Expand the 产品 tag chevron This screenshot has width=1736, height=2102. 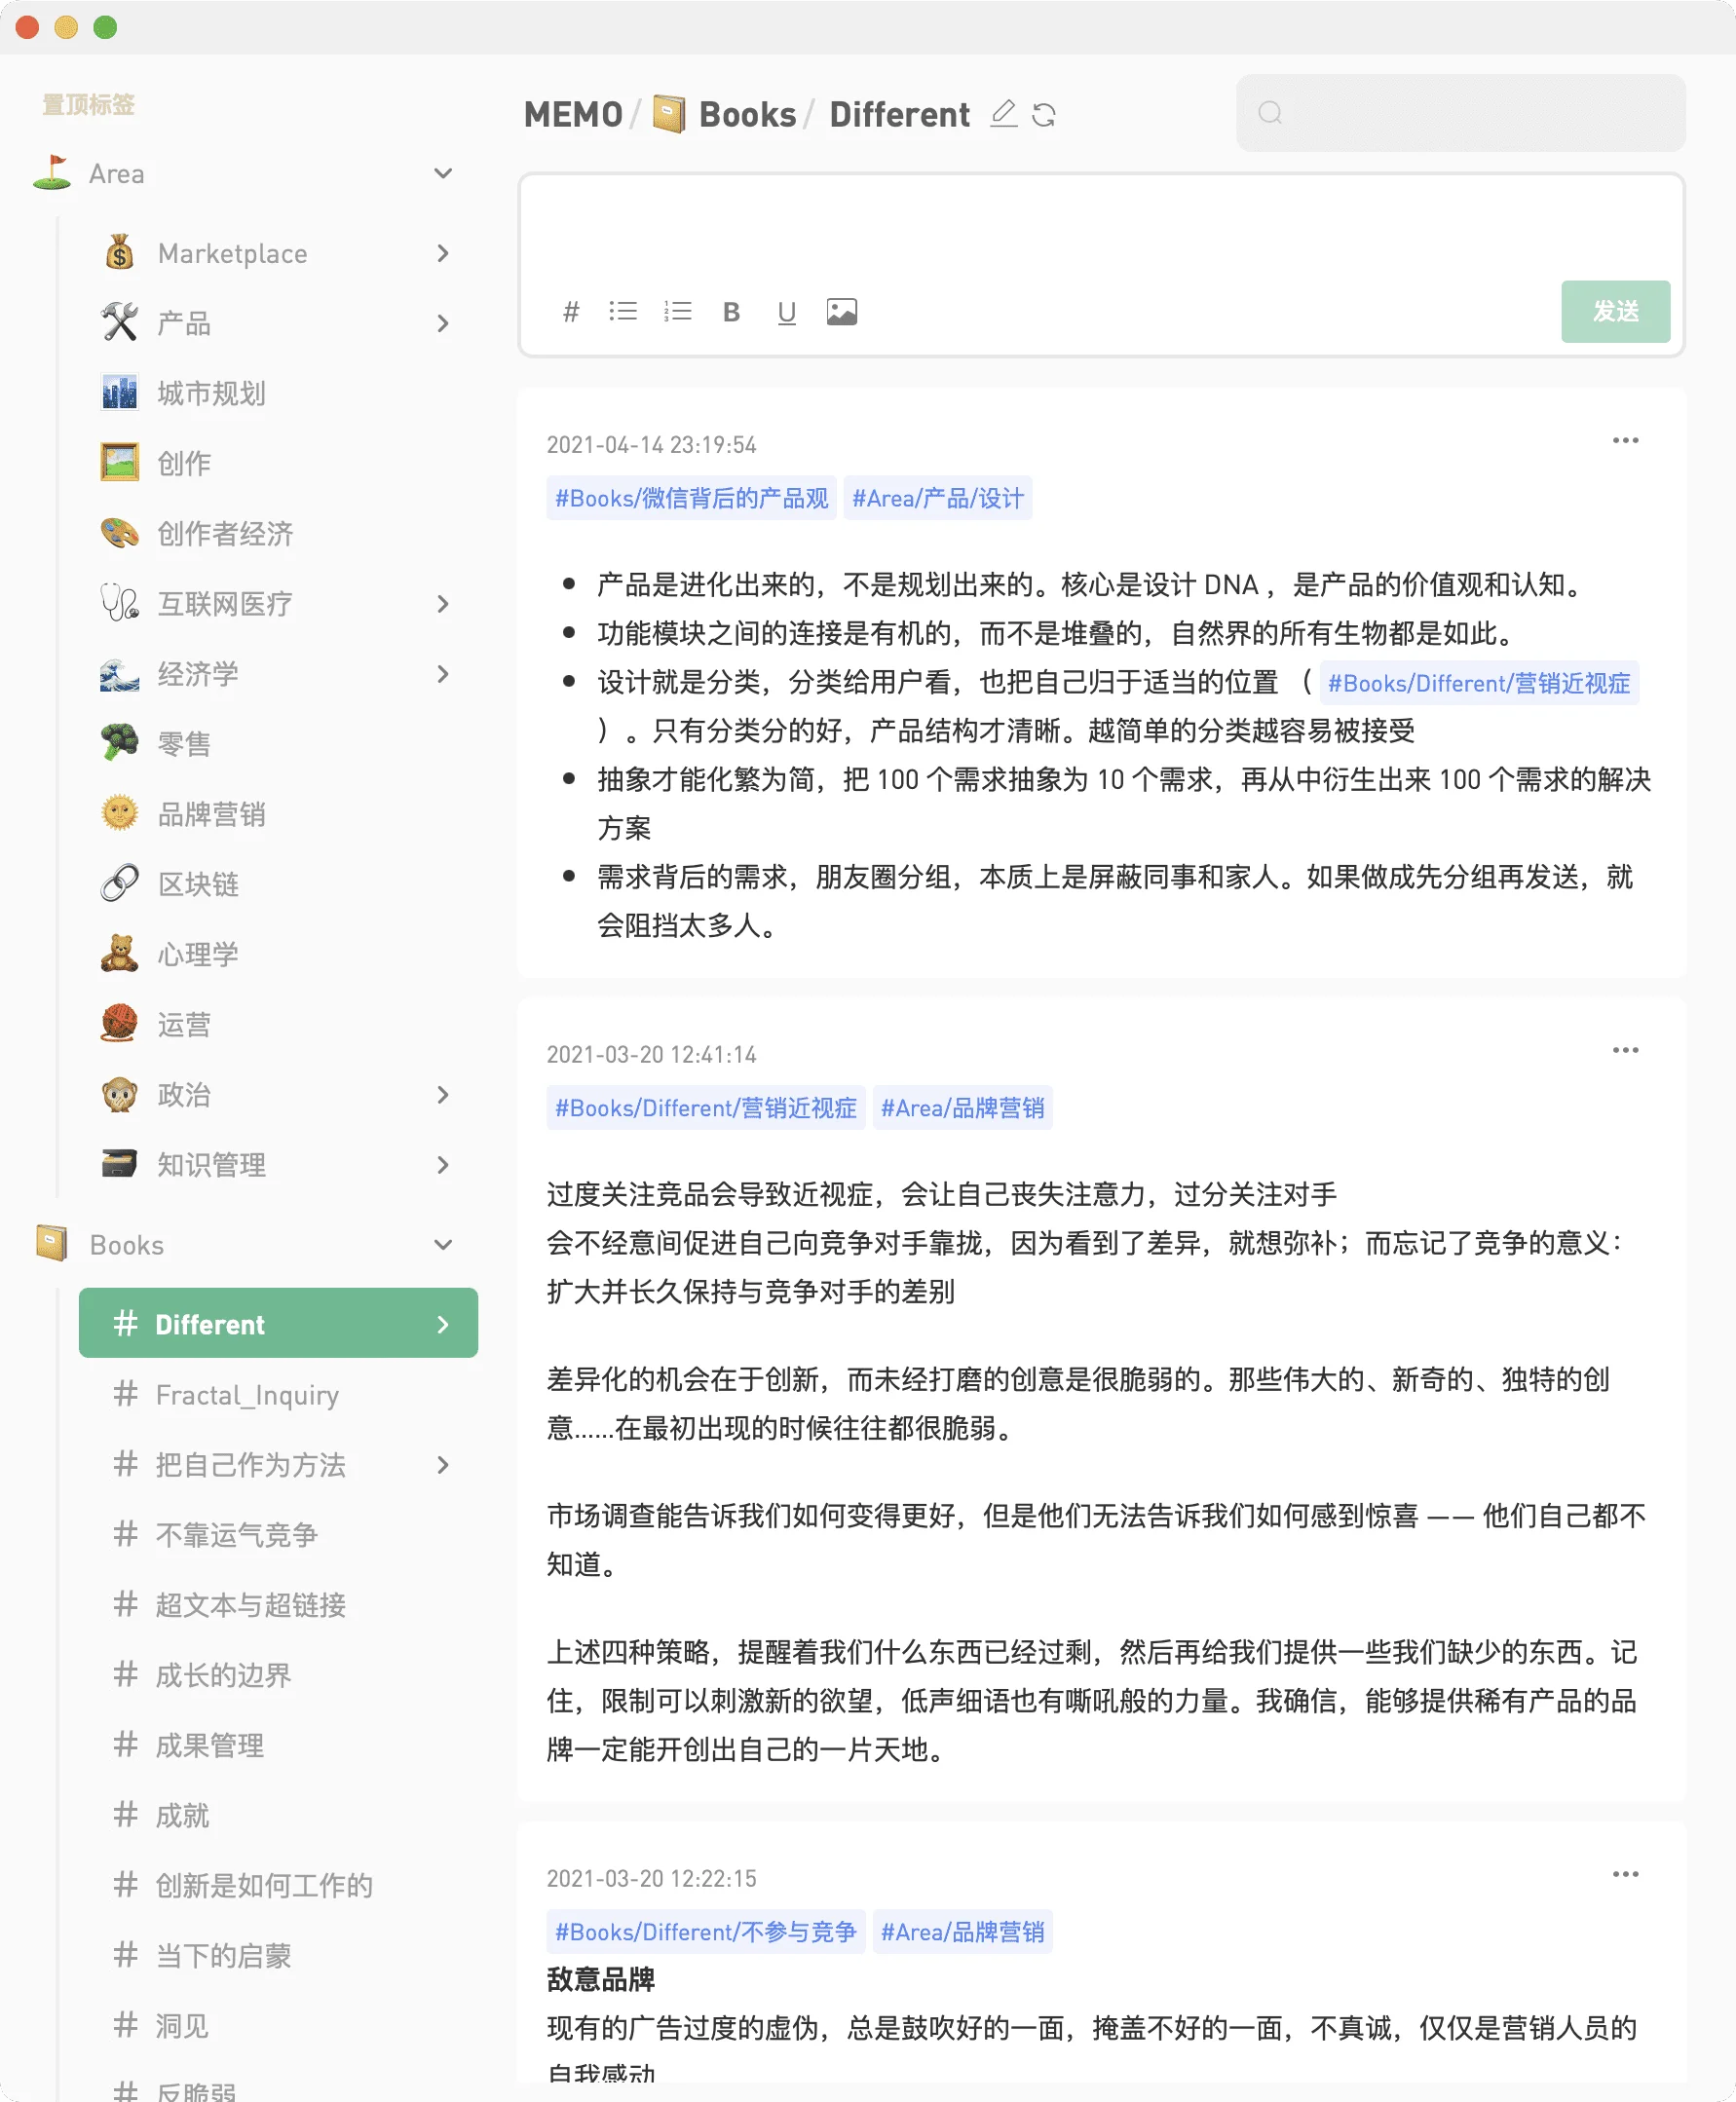[x=443, y=323]
